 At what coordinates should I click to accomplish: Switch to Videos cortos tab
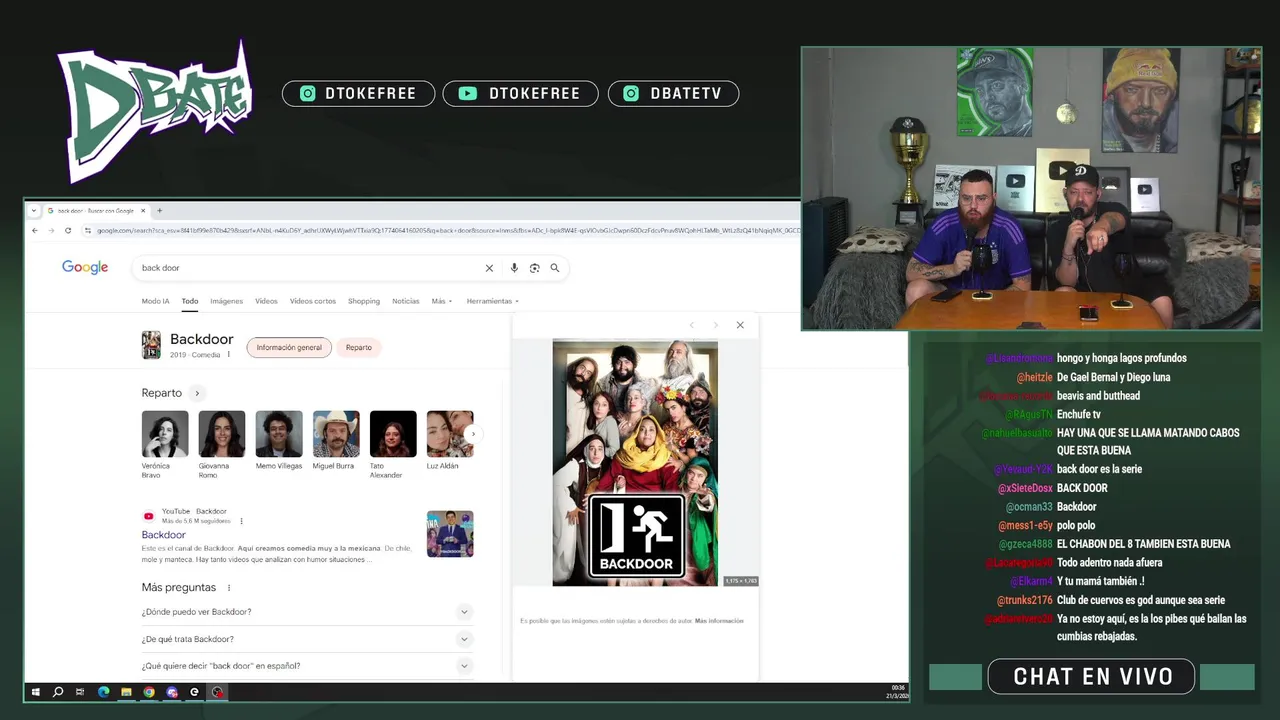313,301
